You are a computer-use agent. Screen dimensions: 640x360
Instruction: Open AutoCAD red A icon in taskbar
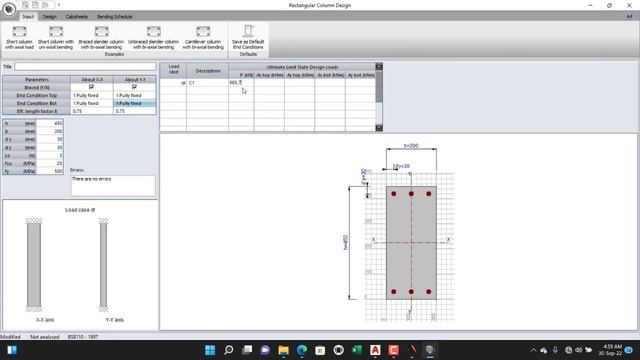point(376,350)
